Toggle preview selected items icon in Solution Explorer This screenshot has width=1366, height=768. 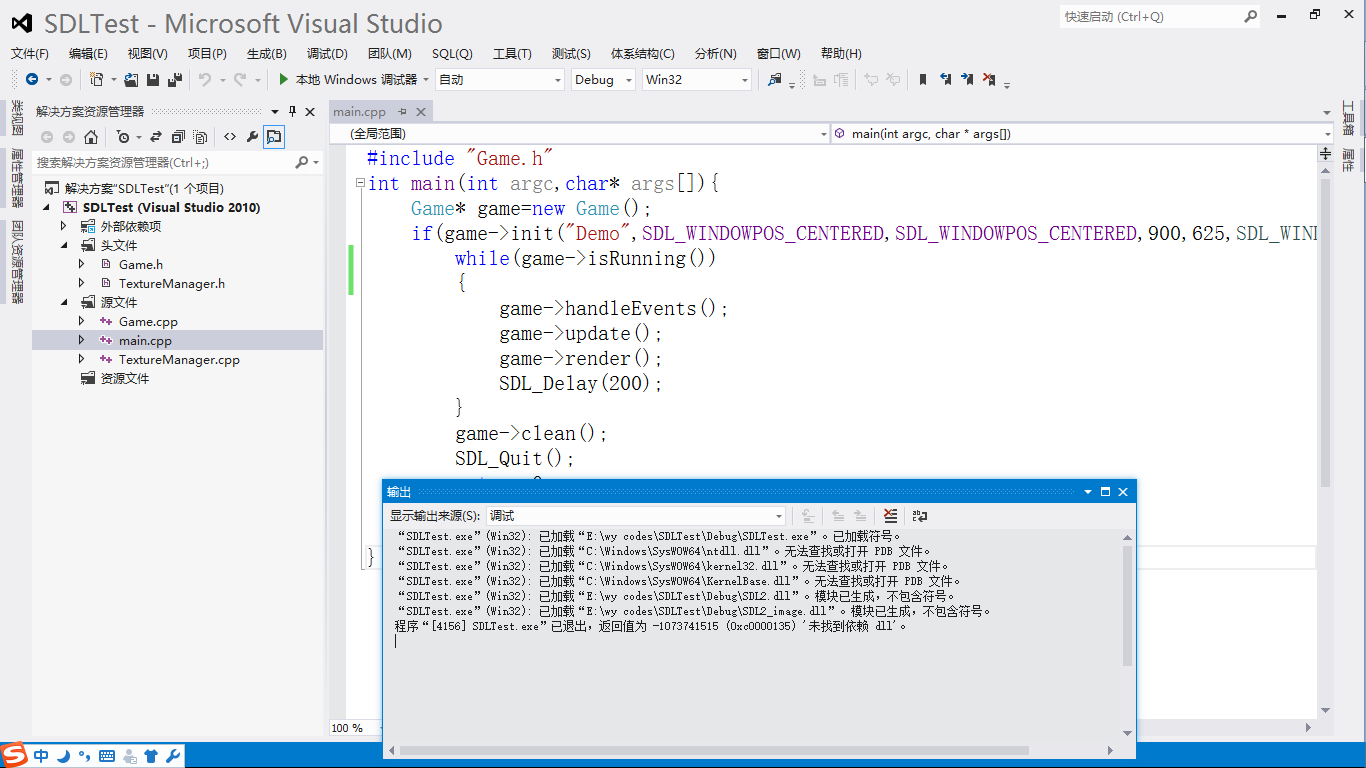[273, 137]
